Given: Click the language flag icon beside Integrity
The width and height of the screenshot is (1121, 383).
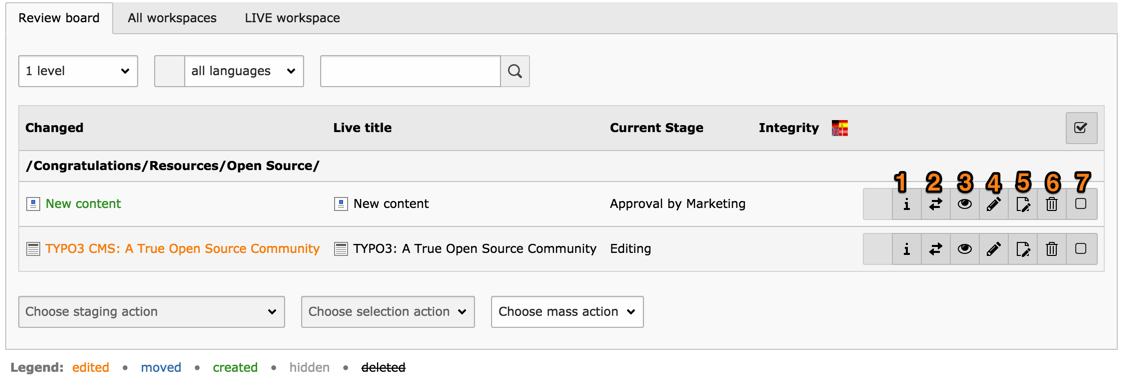Looking at the screenshot, I should 839,128.
